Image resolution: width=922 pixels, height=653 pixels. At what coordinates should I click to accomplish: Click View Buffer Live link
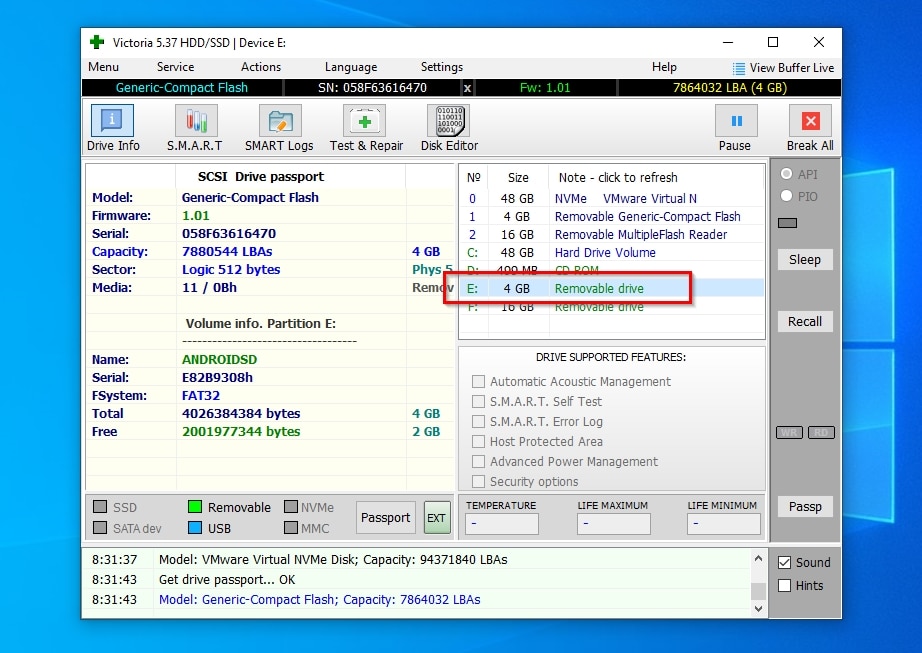pyautogui.click(x=791, y=68)
